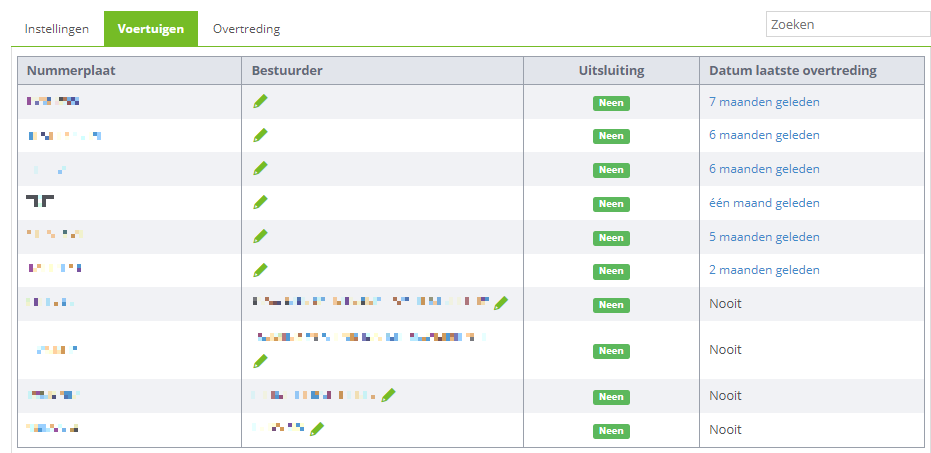Switch to the Instellingen tab
Screen dimensions: 931x453
coord(57,28)
